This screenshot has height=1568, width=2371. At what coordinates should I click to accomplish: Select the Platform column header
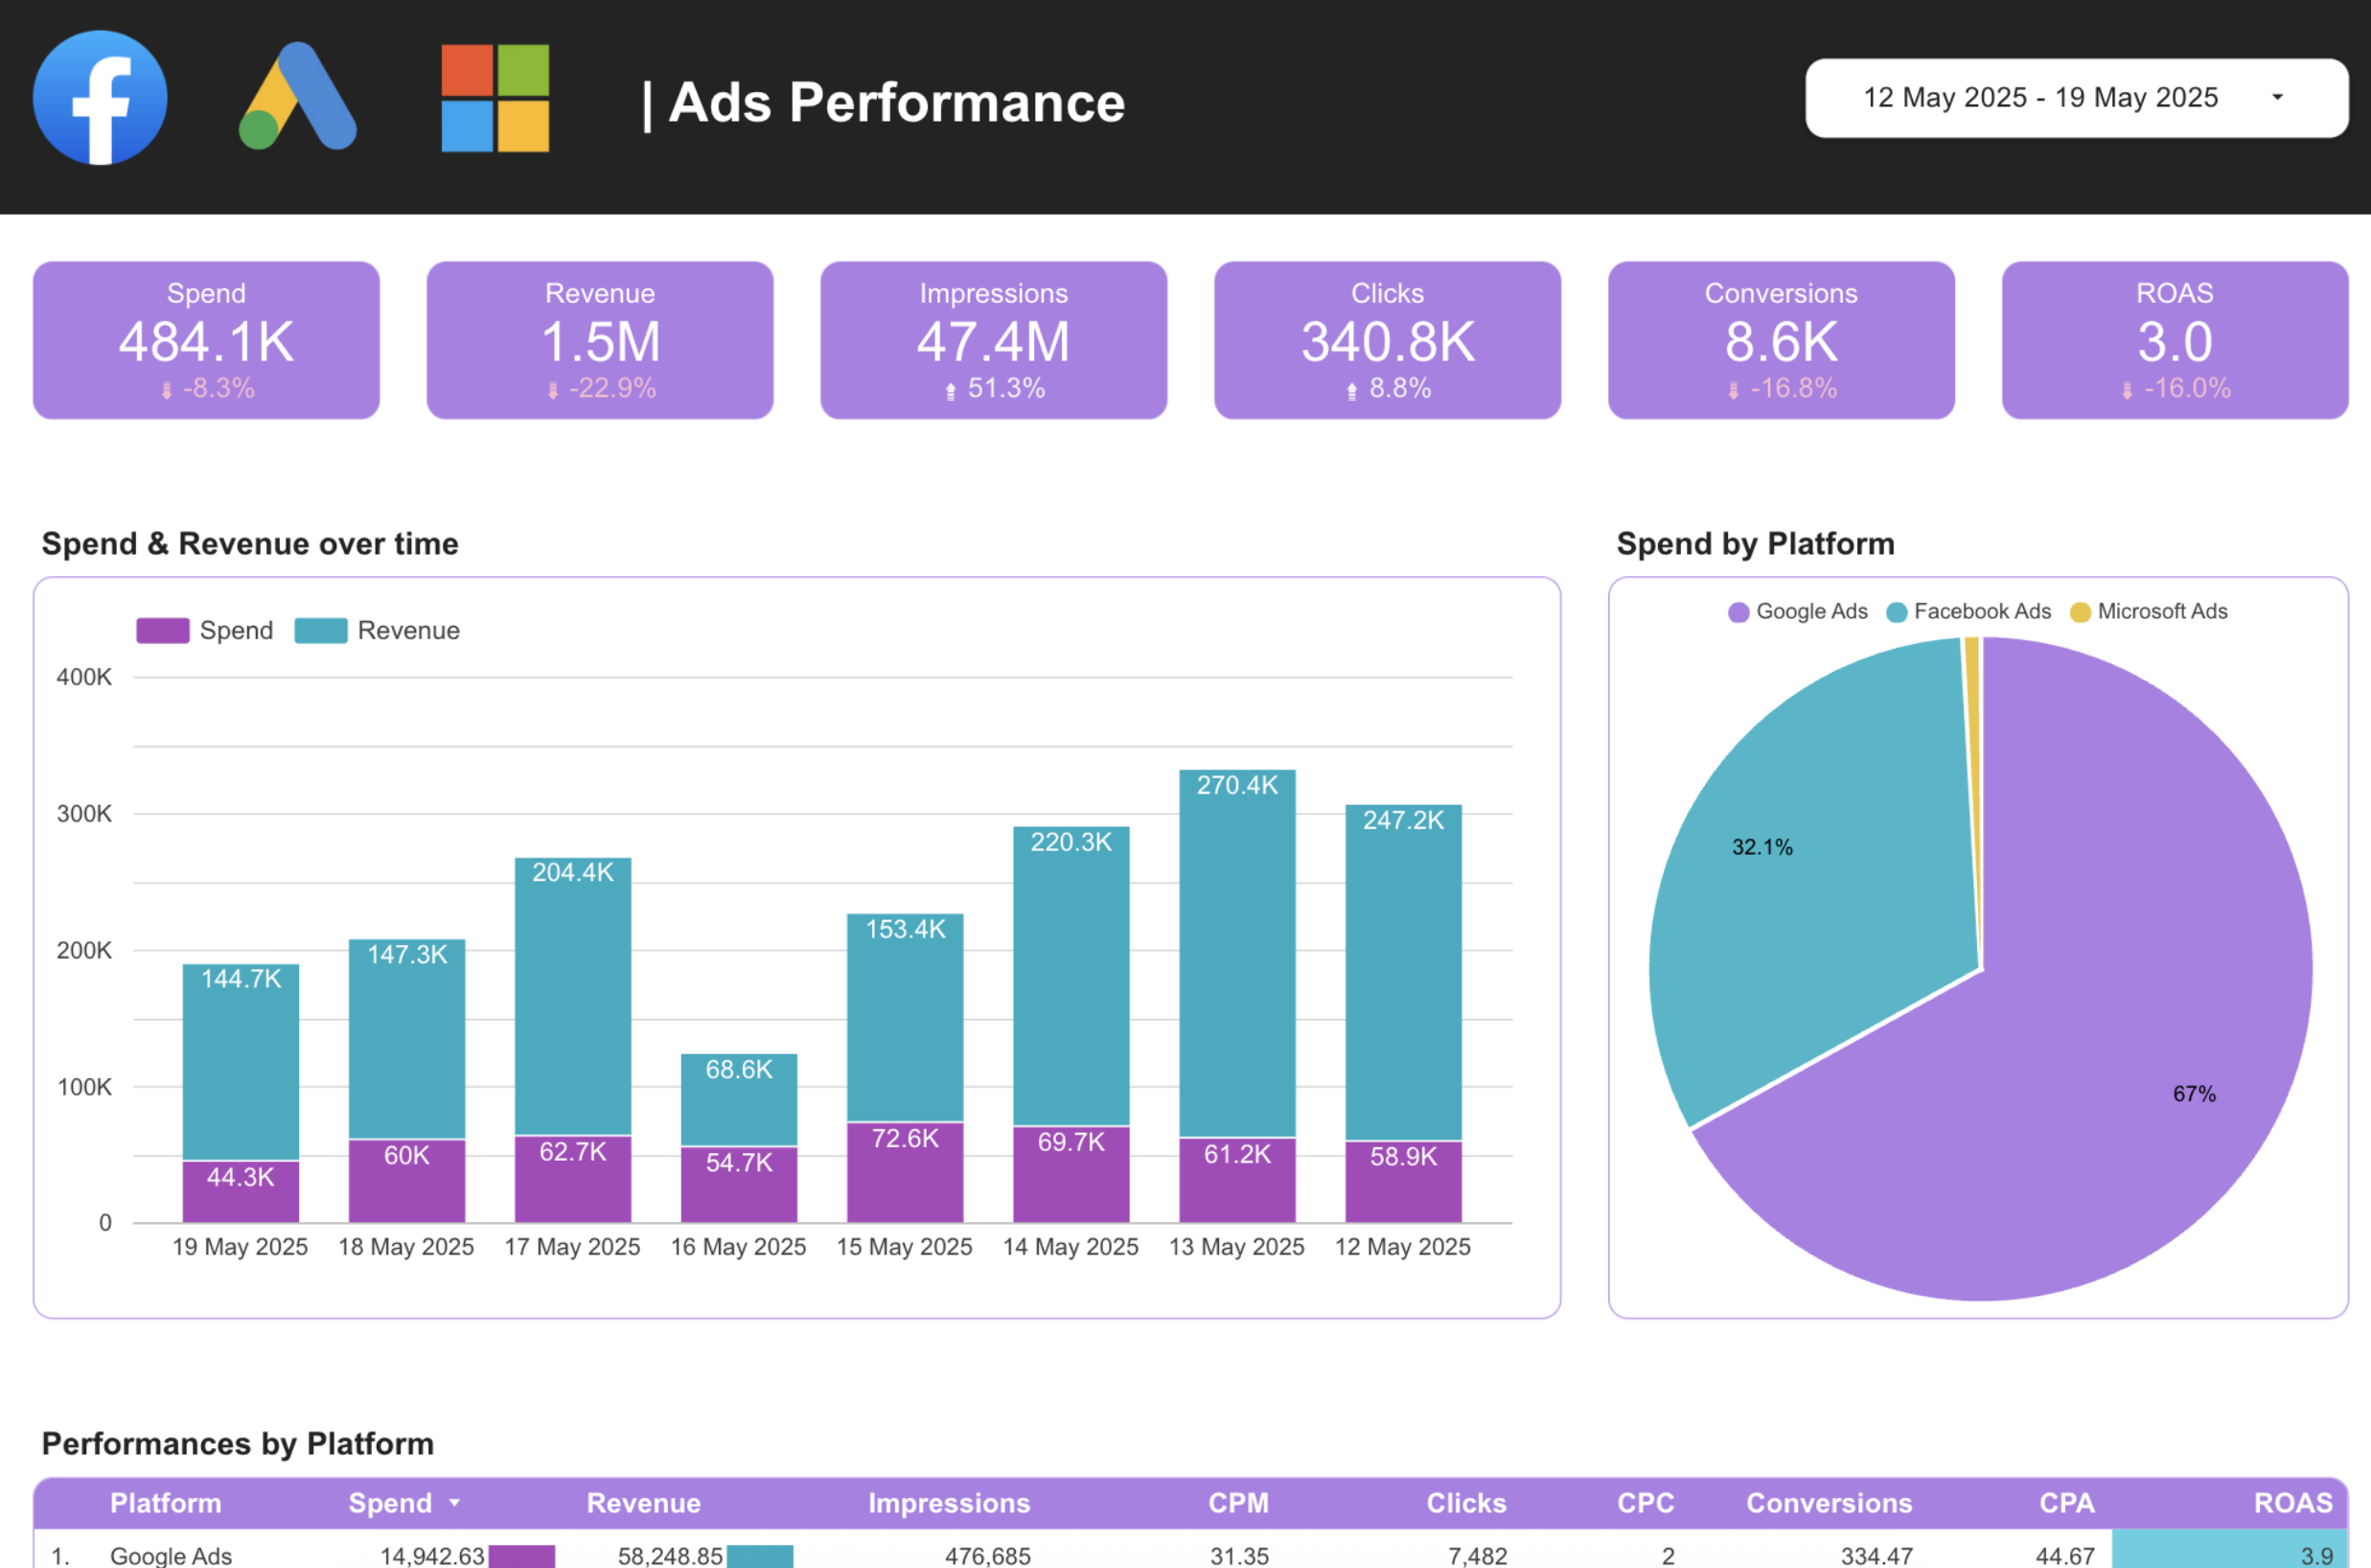[x=166, y=1503]
